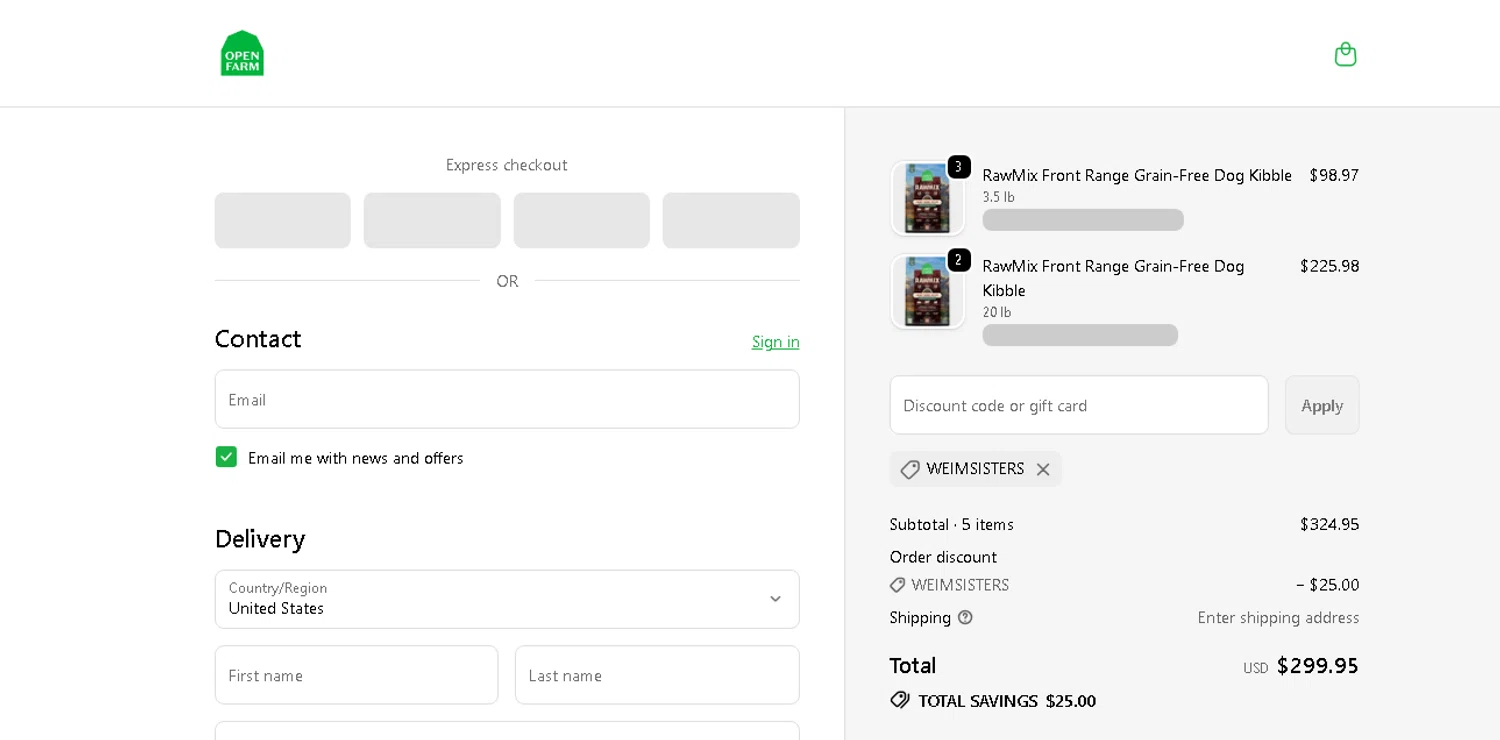Click the 20 lb kibble product thumbnail
The image size is (1500, 740).
[927, 291]
